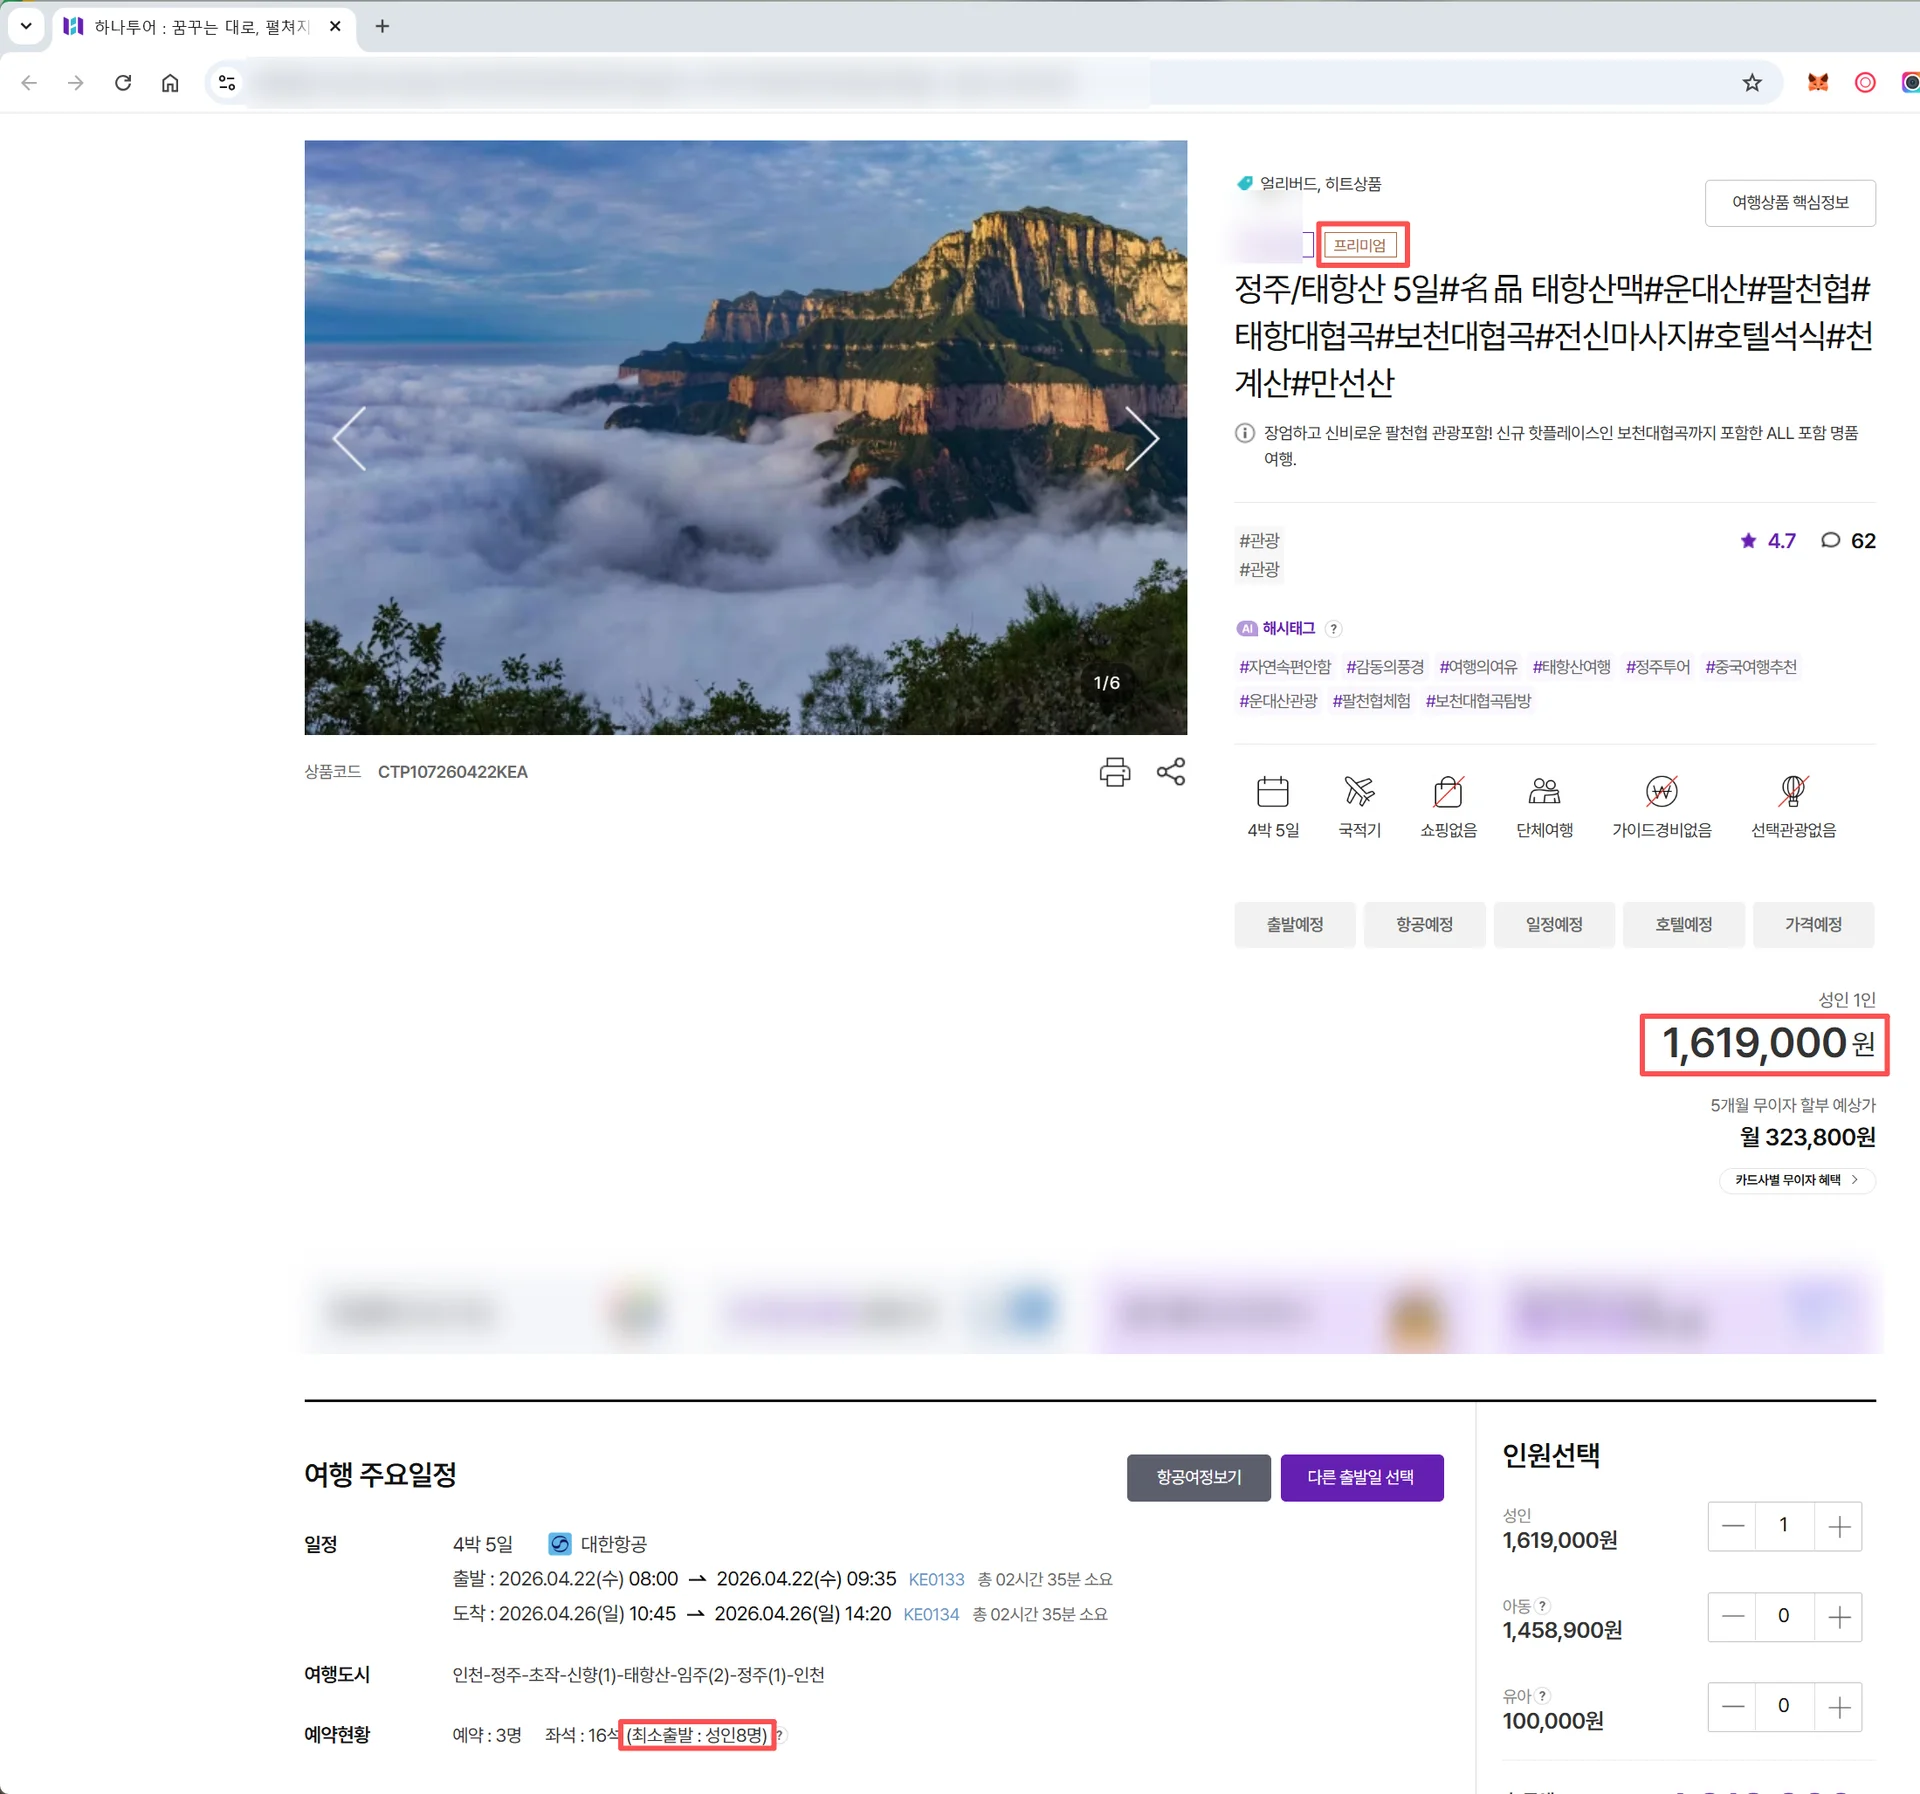This screenshot has width=1920, height=1794.
Task: Click the 여행상품 핵심정보 button
Action: point(1789,203)
